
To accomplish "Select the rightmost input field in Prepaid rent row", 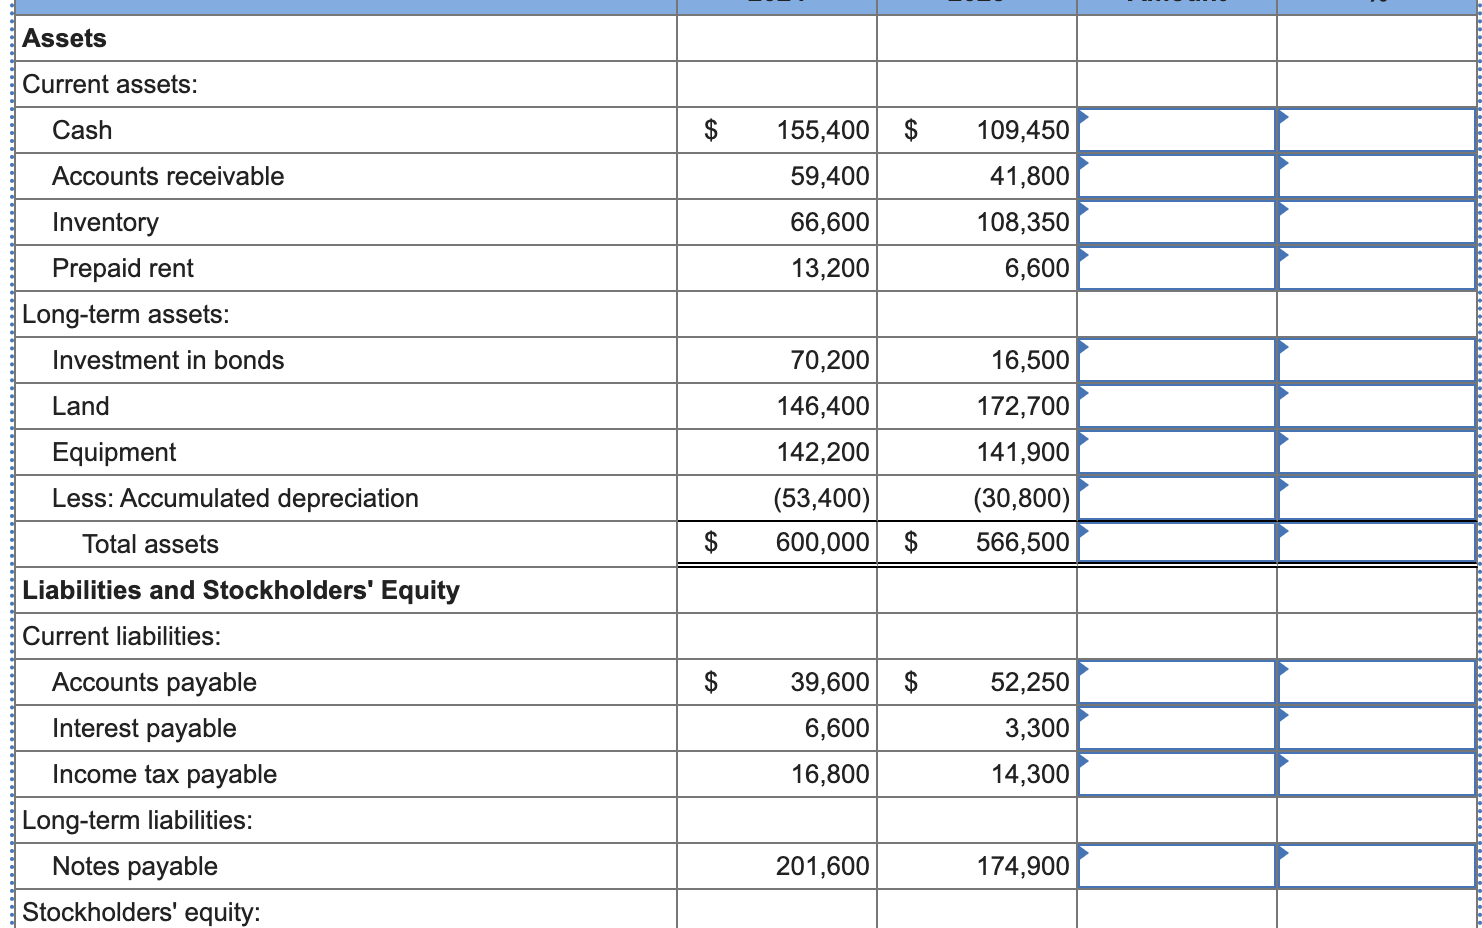I will click(1379, 268).
